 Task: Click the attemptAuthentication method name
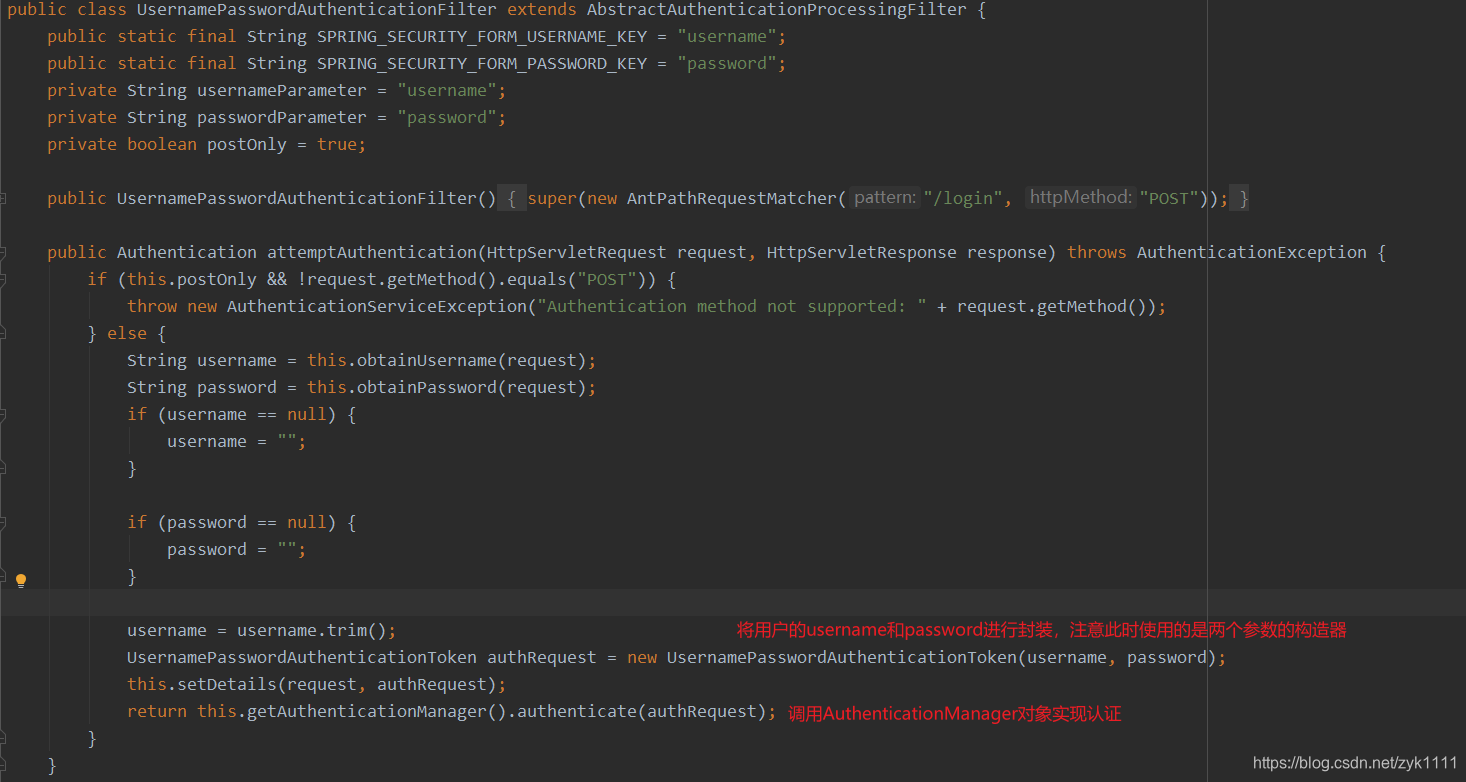372,252
